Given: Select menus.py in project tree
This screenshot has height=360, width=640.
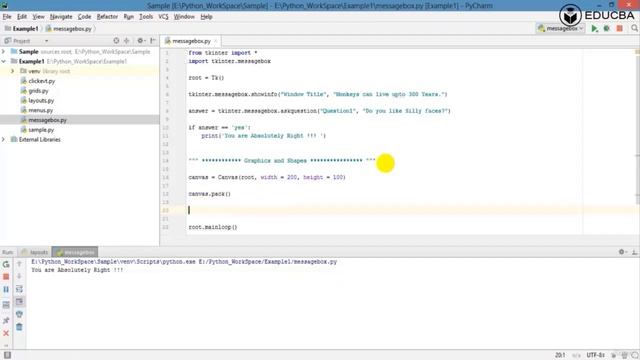Looking at the screenshot, I should point(40,110).
